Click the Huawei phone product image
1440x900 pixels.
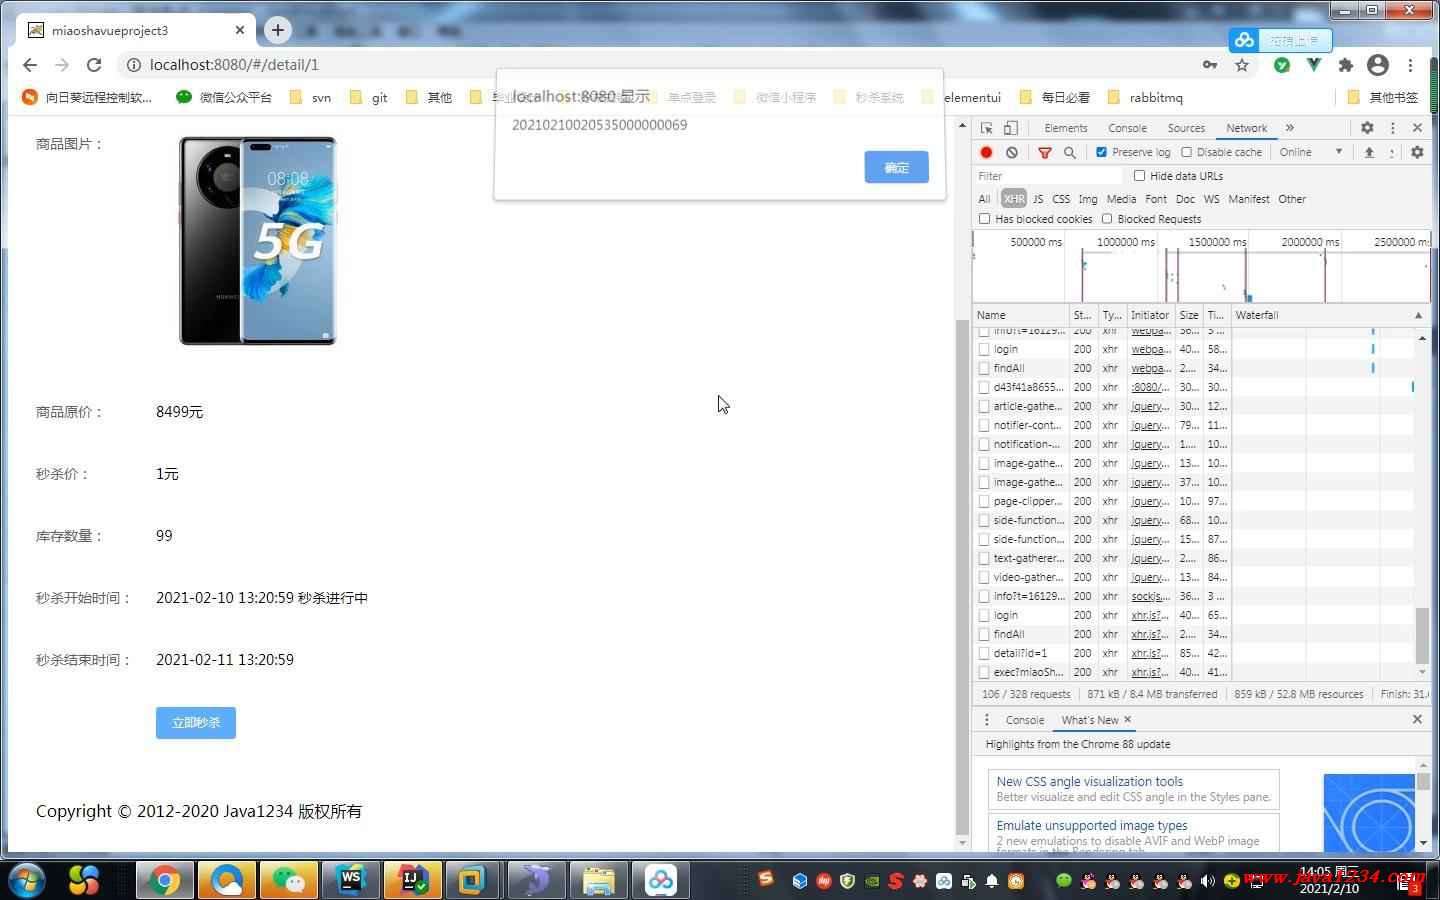[x=258, y=241]
